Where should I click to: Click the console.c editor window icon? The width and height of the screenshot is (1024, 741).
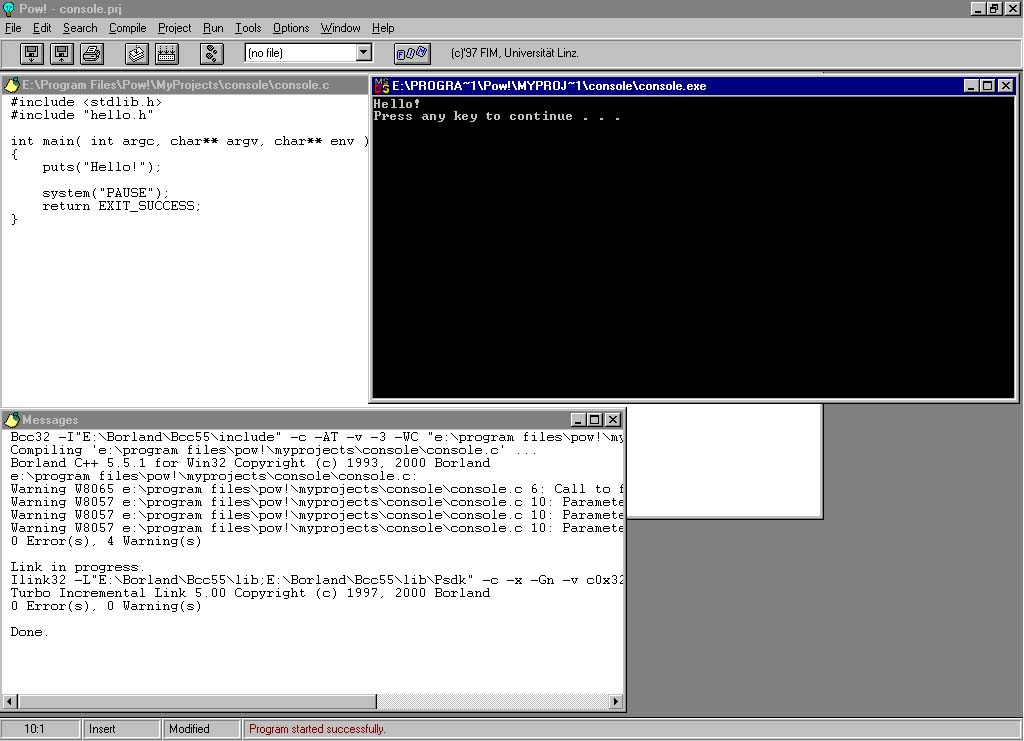12,86
